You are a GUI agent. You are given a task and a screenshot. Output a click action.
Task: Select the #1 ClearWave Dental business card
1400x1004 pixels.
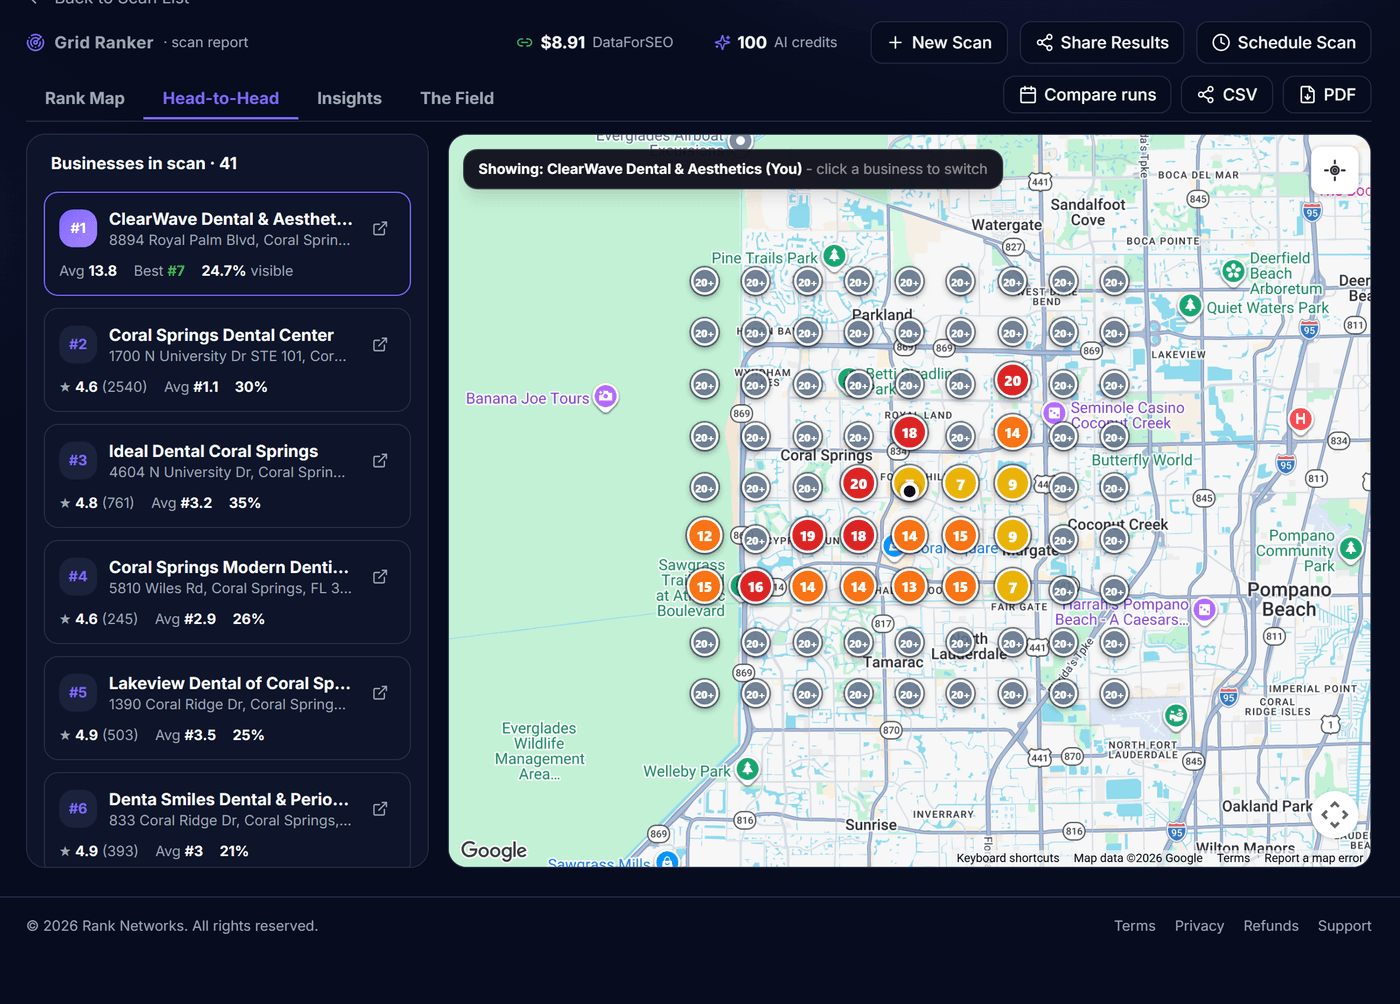click(x=227, y=244)
